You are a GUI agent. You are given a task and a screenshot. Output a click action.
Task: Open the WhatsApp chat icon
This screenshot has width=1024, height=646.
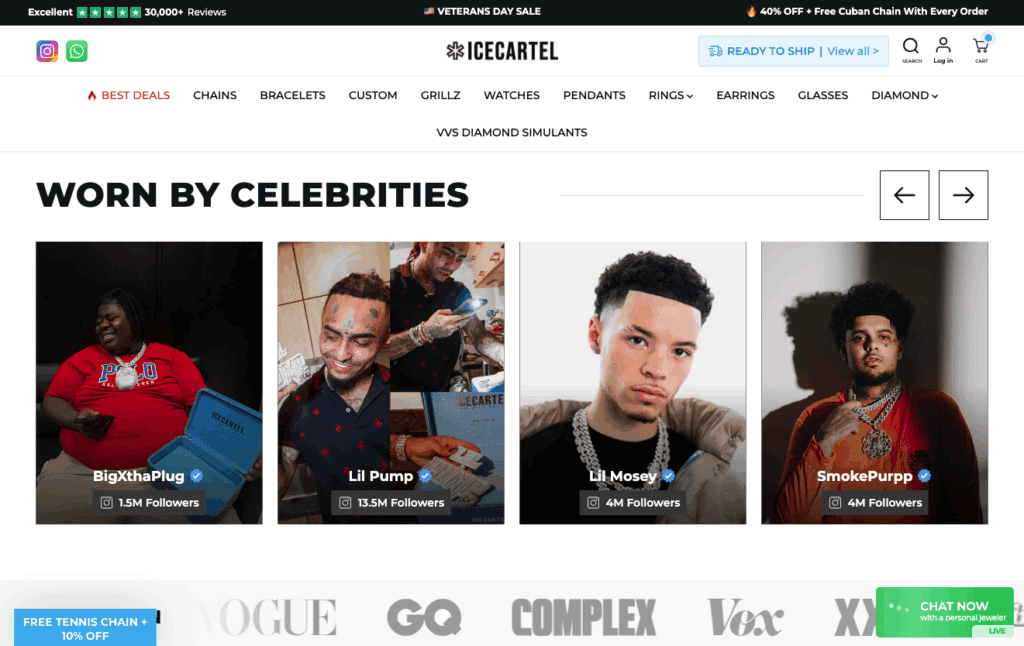(76, 51)
